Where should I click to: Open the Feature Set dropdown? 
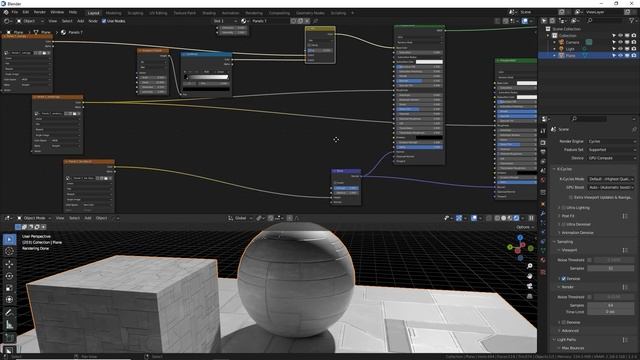(611, 150)
